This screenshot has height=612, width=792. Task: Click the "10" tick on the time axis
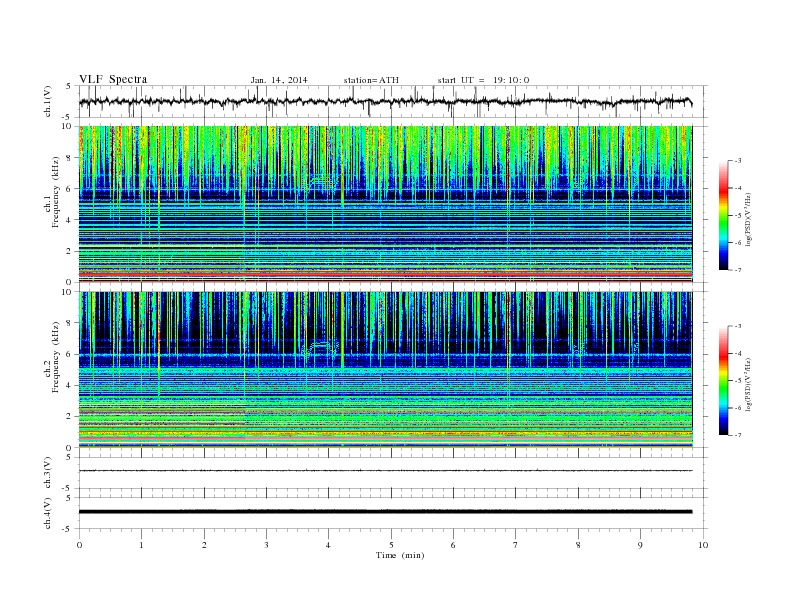(x=703, y=545)
